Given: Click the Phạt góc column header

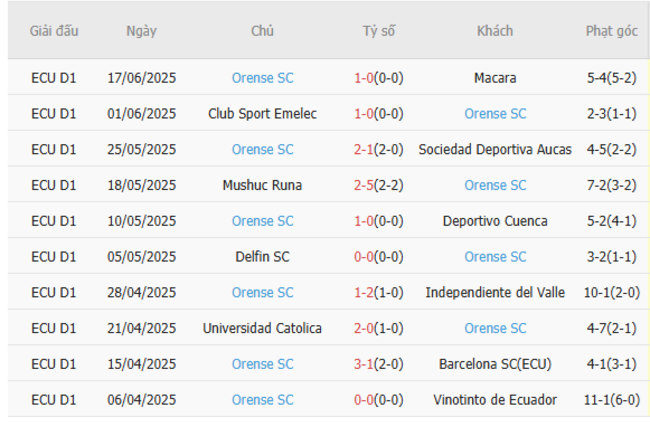Looking at the screenshot, I should click(611, 31).
